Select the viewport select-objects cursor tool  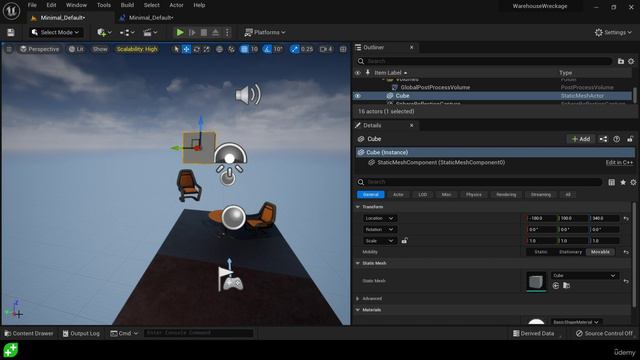pyautogui.click(x=176, y=49)
